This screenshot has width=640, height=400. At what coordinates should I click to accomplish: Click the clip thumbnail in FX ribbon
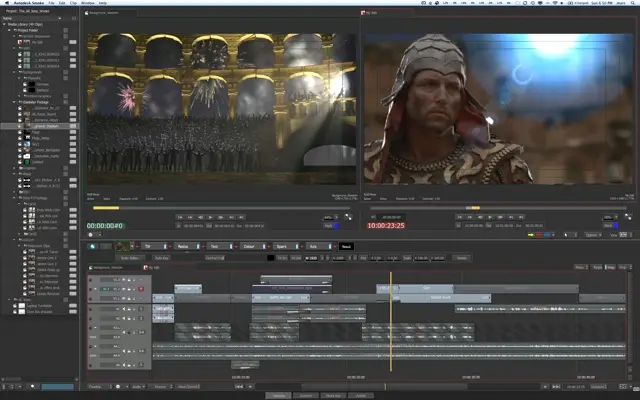[x=123, y=246]
